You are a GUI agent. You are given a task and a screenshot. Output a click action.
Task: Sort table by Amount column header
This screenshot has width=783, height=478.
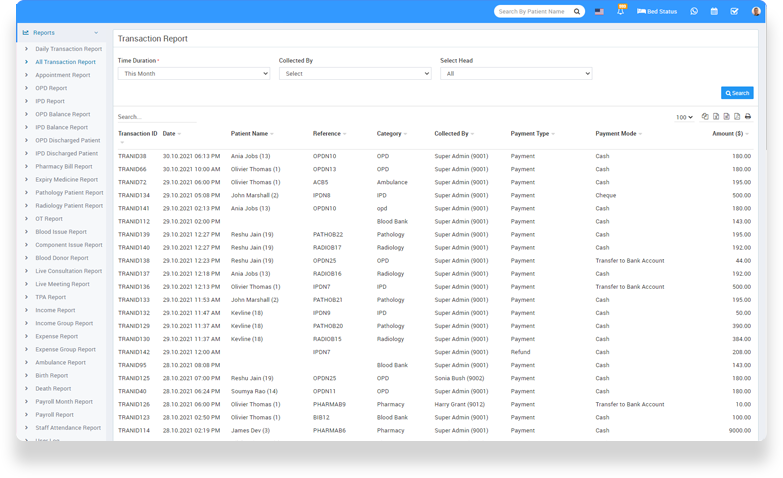(728, 133)
